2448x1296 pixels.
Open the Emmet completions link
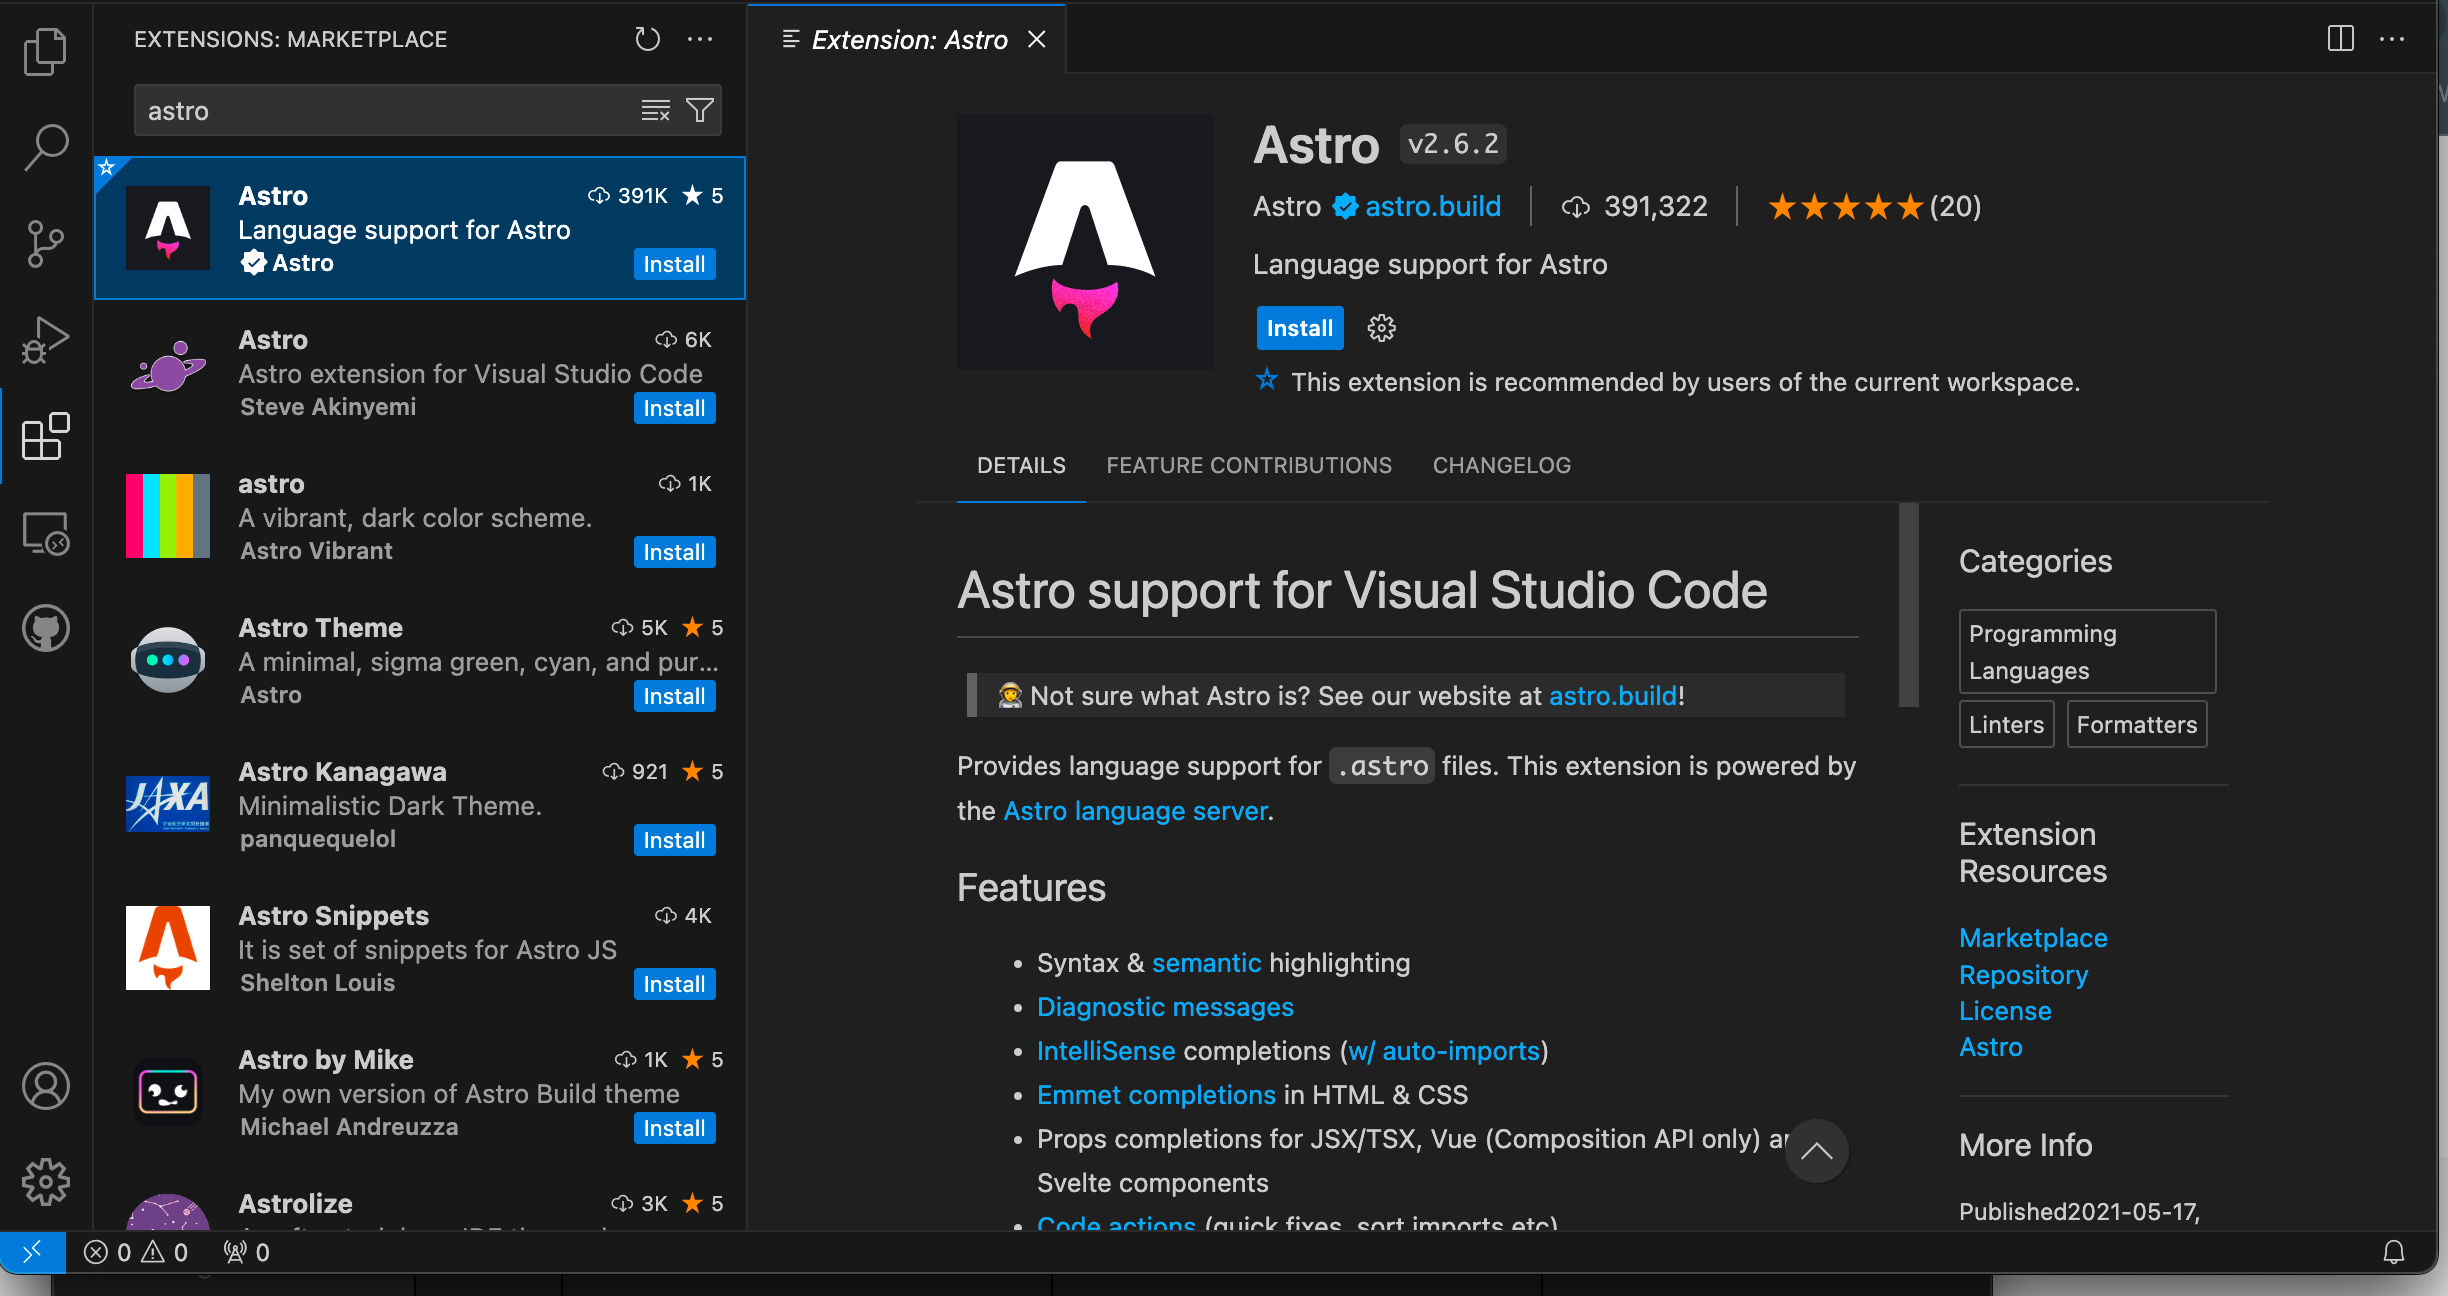(x=1156, y=1095)
